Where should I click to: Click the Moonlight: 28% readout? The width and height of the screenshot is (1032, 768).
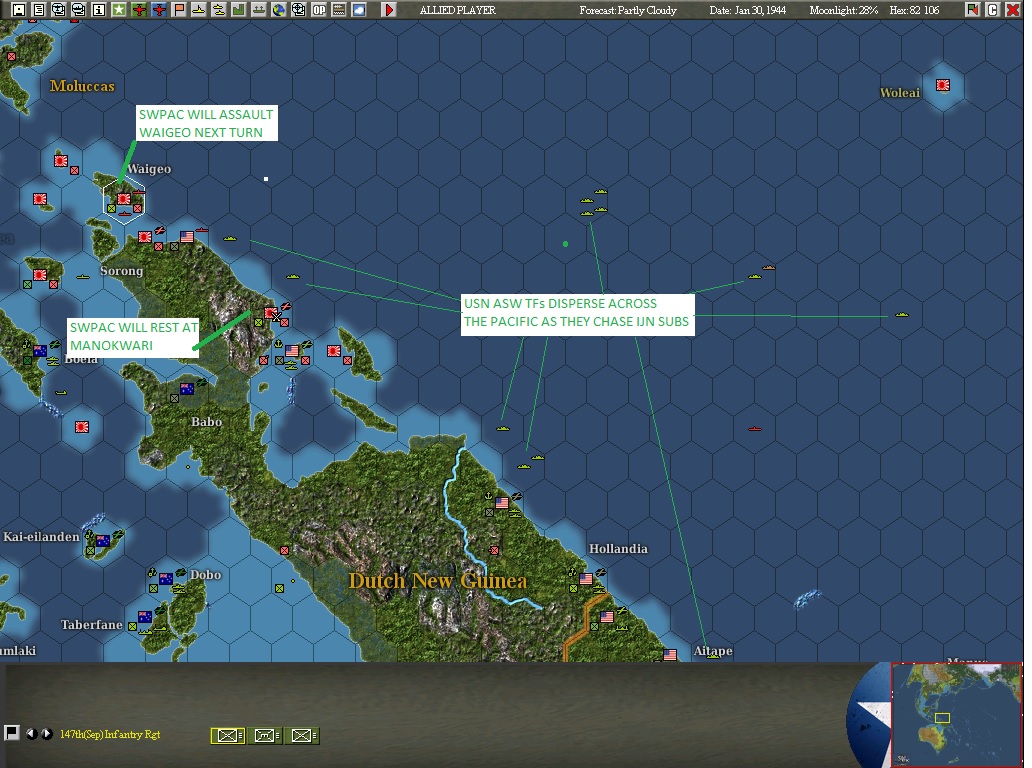pyautogui.click(x=844, y=11)
